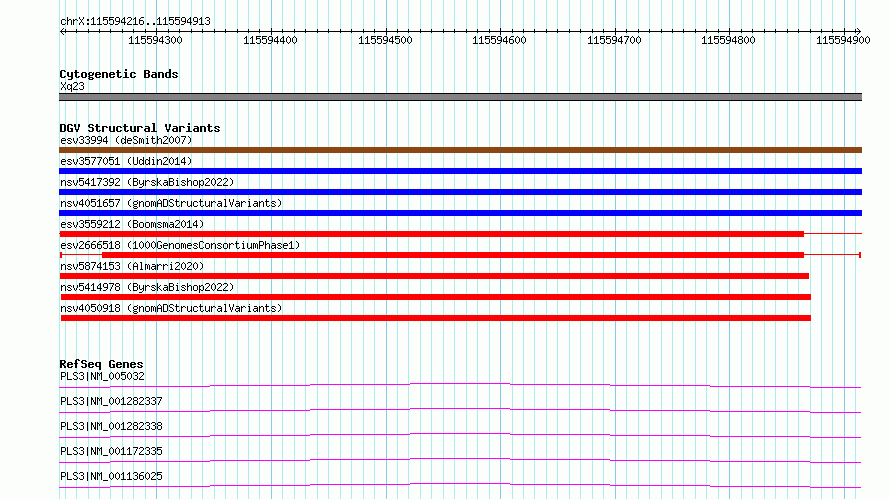Open the RefSeq Genes track title
The image size is (890, 499).
pos(101,364)
